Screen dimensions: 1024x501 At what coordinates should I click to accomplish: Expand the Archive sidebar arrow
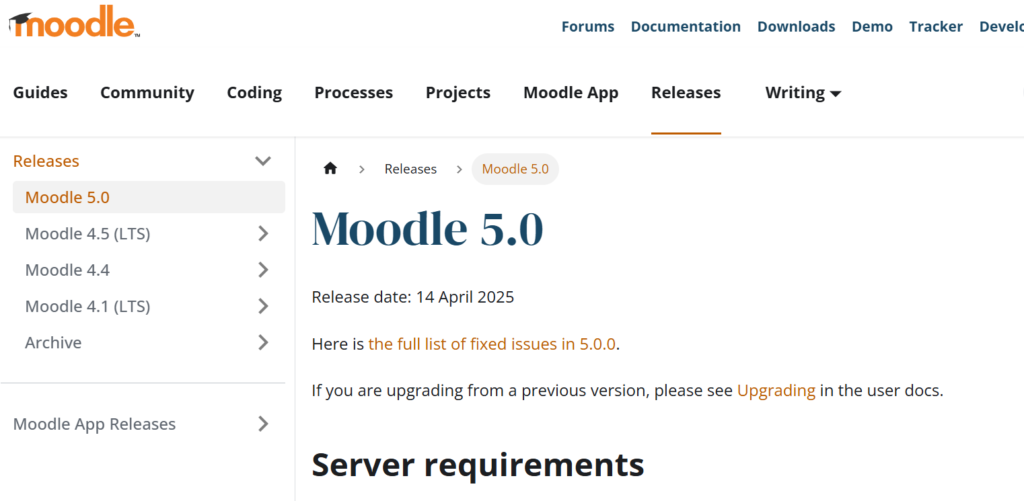point(263,342)
